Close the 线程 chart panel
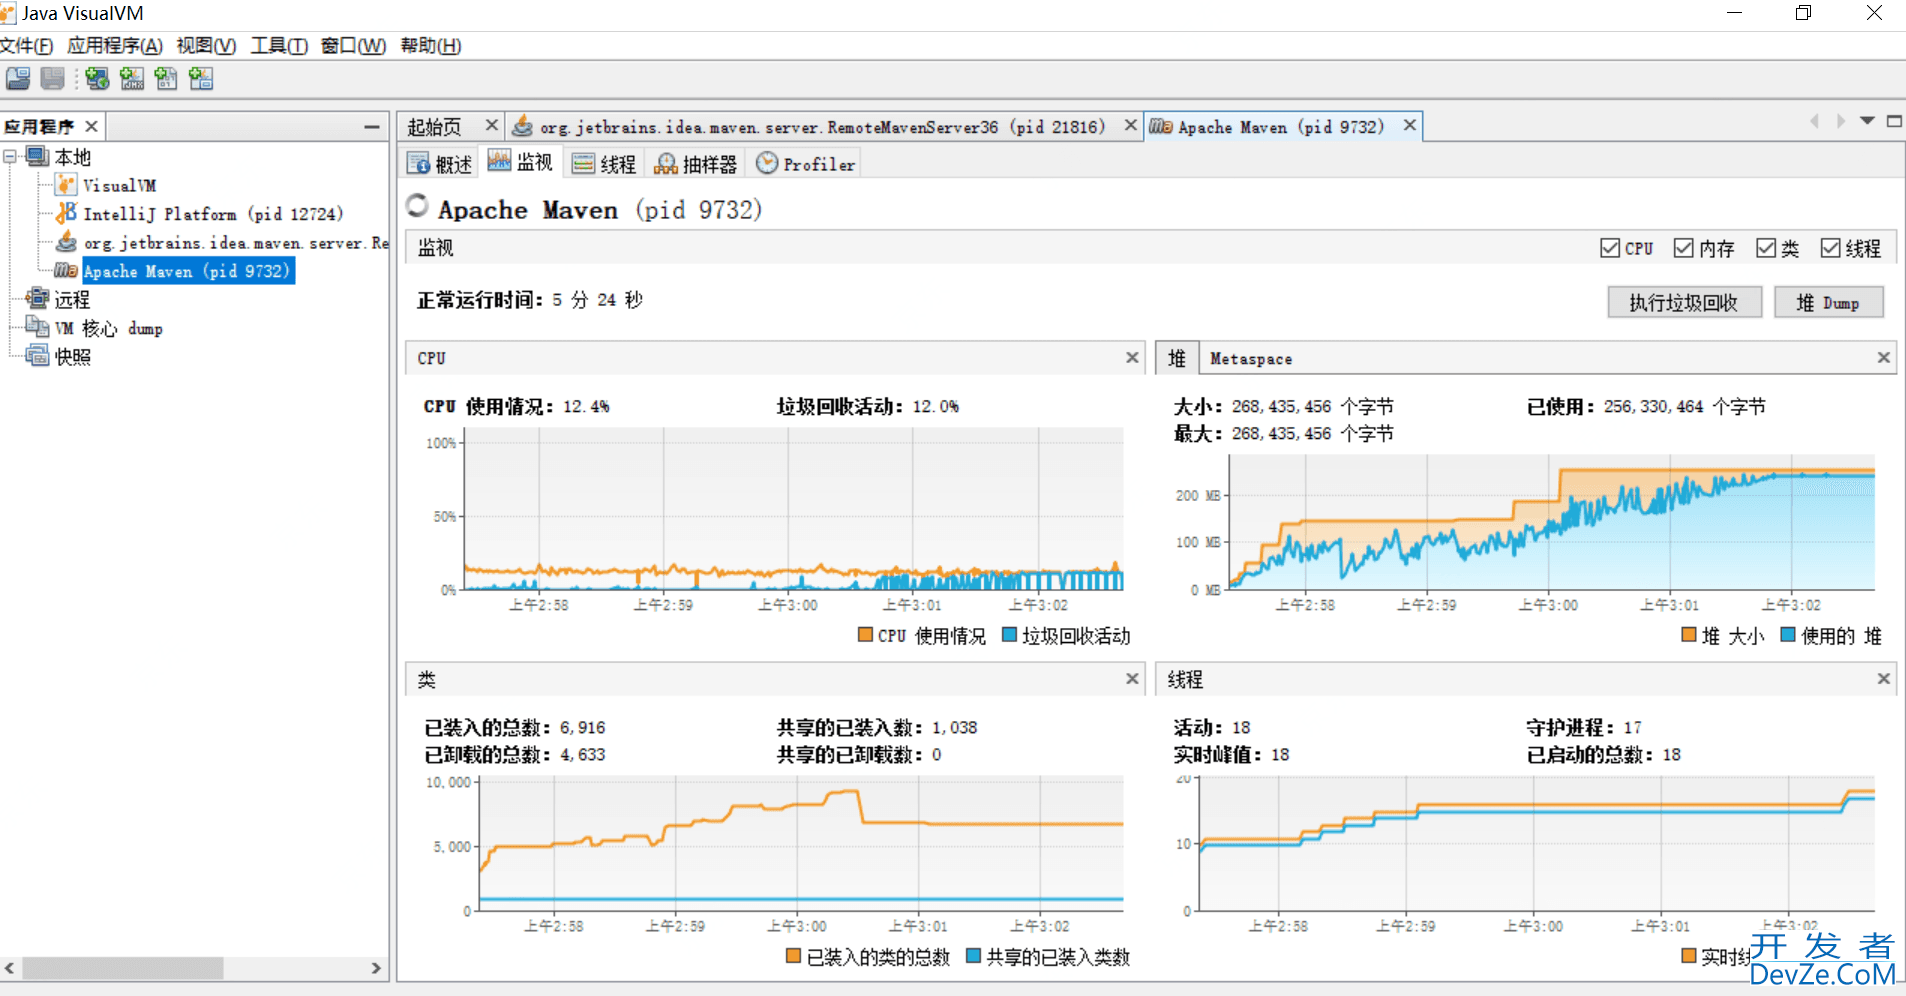Screen dimensions: 1906x996 click(1883, 679)
